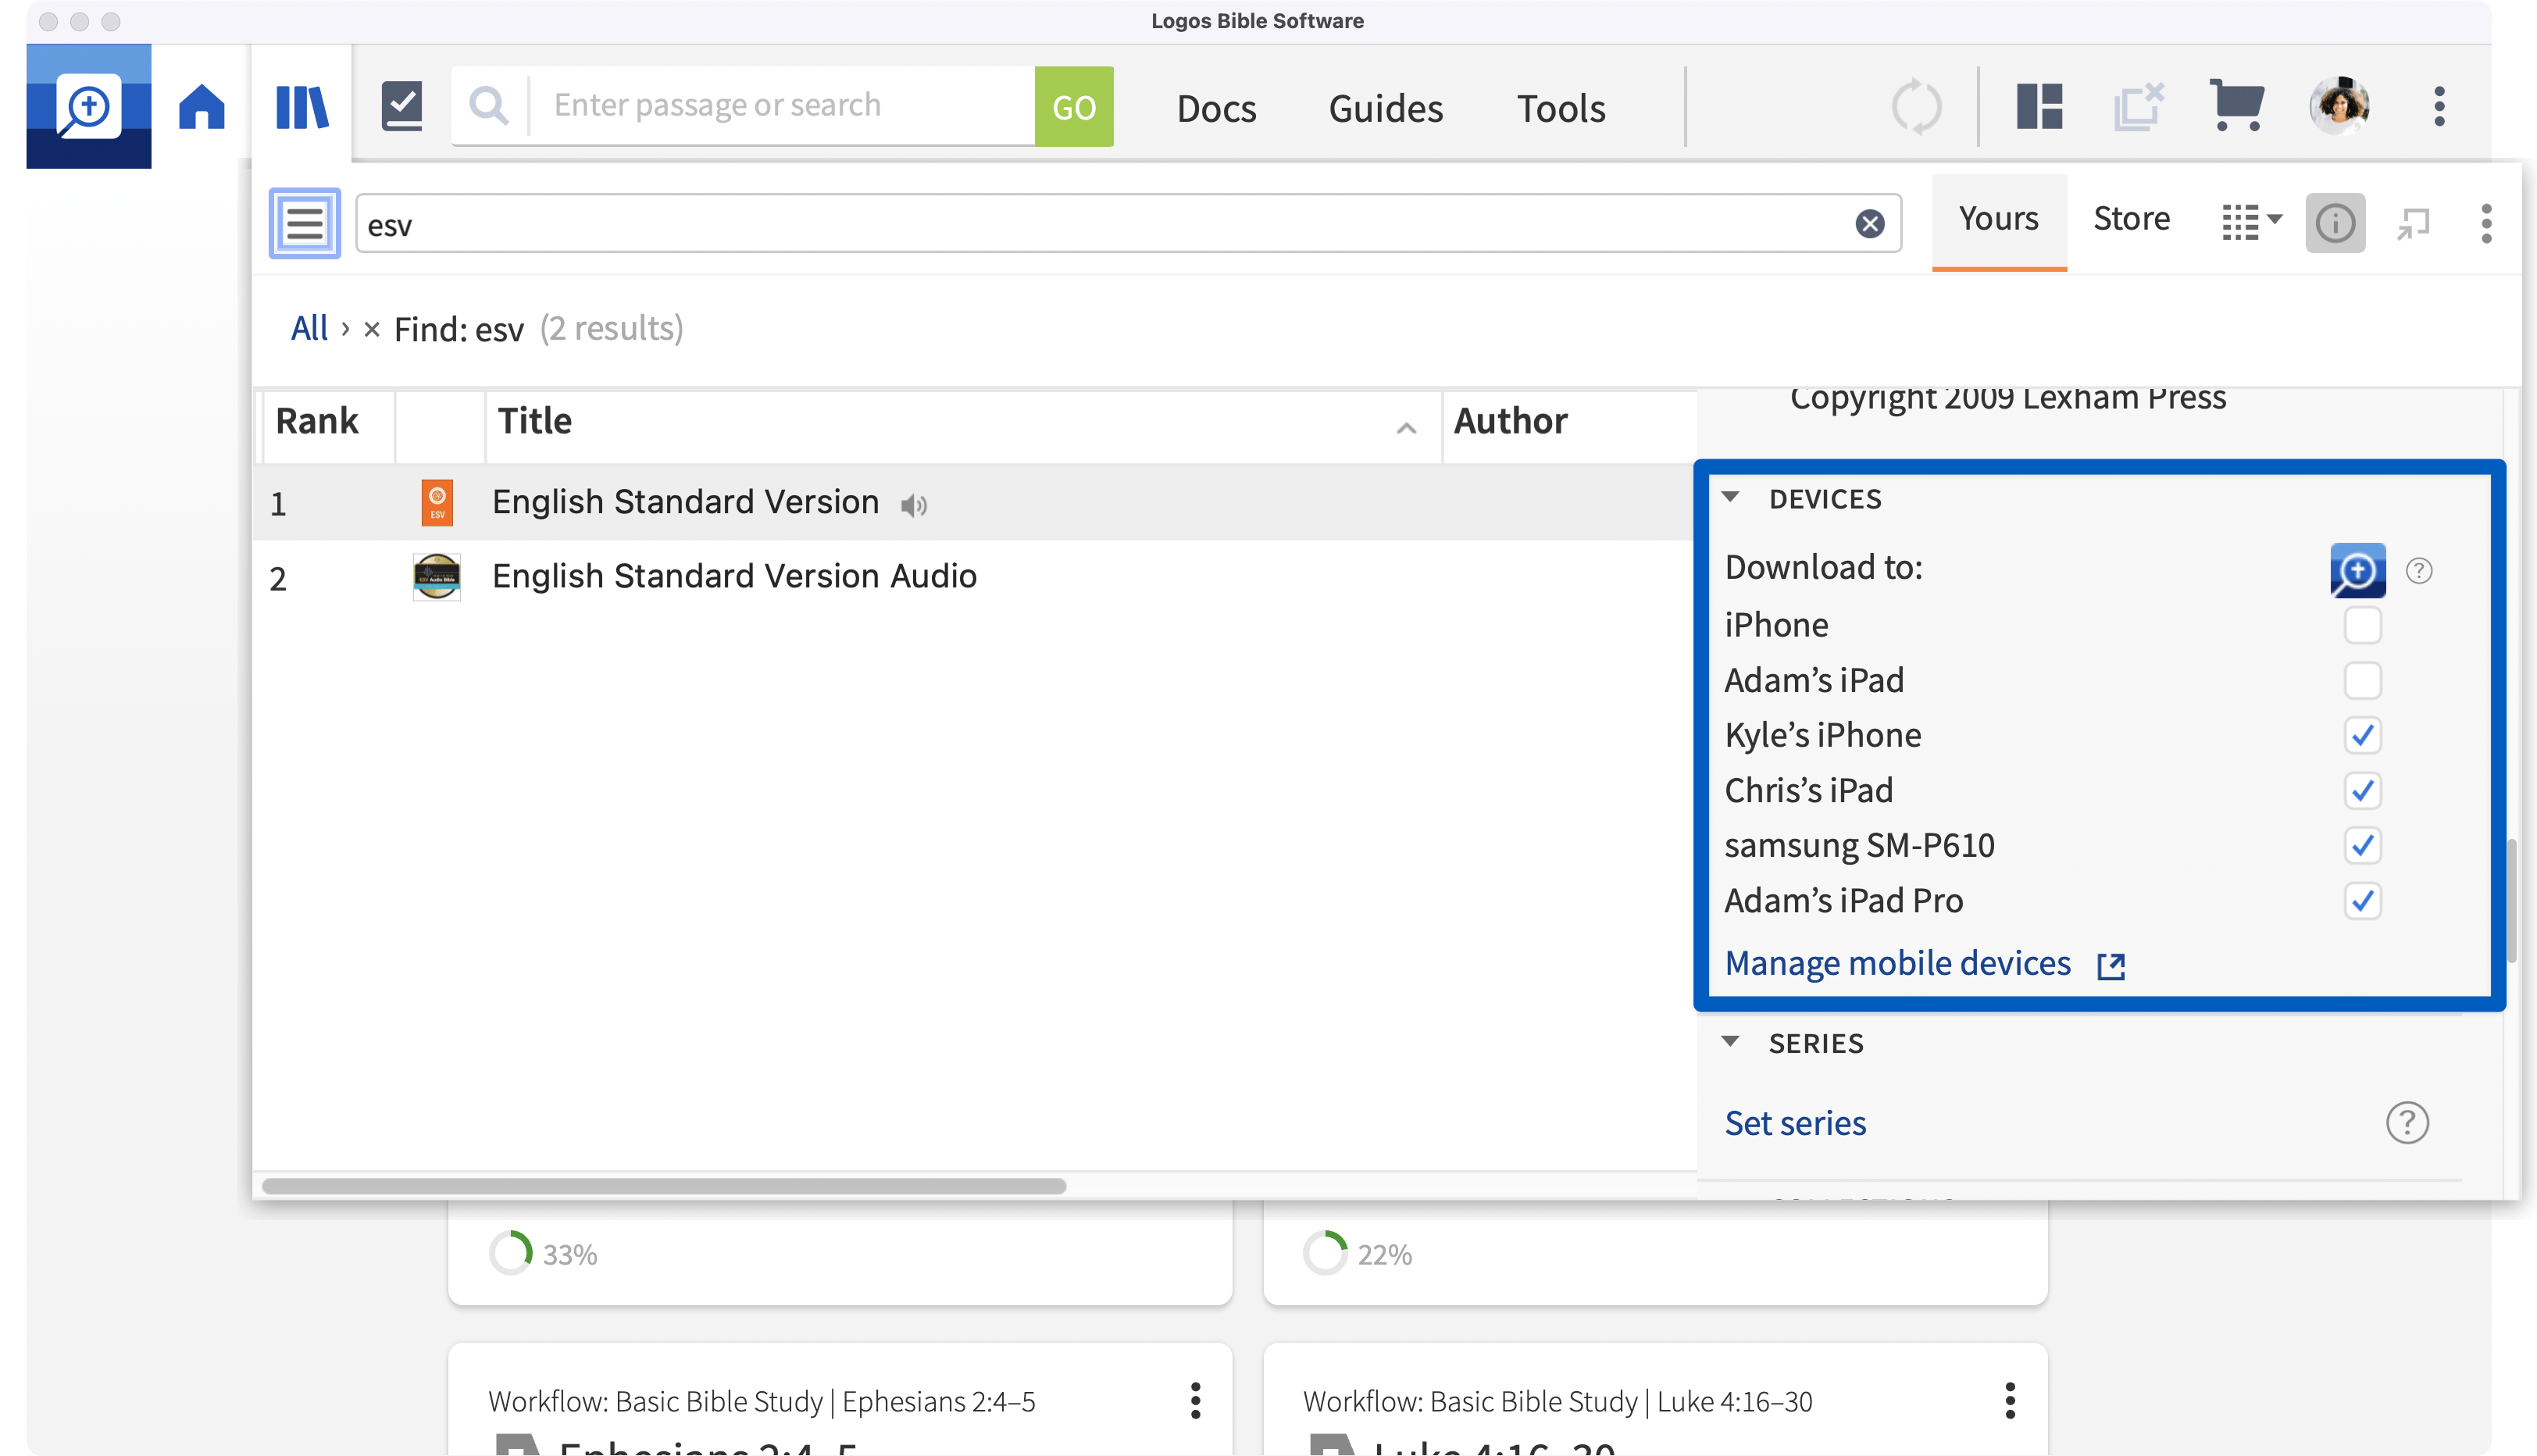Open the Layouts panel icon
The height and width of the screenshot is (1456, 2537).
(2040, 106)
